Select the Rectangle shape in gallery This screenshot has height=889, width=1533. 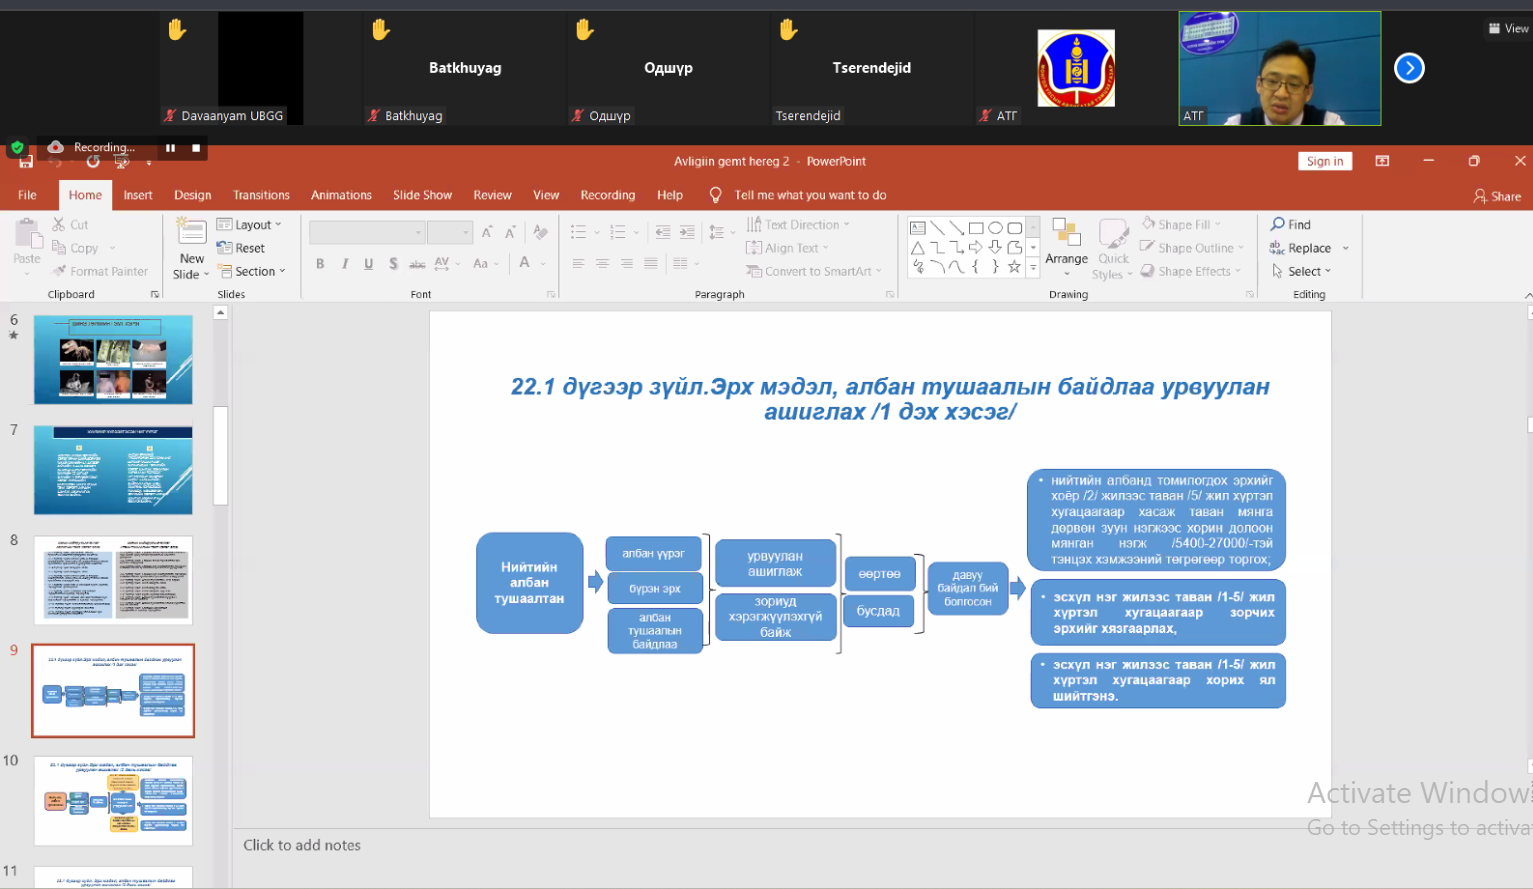coord(976,228)
